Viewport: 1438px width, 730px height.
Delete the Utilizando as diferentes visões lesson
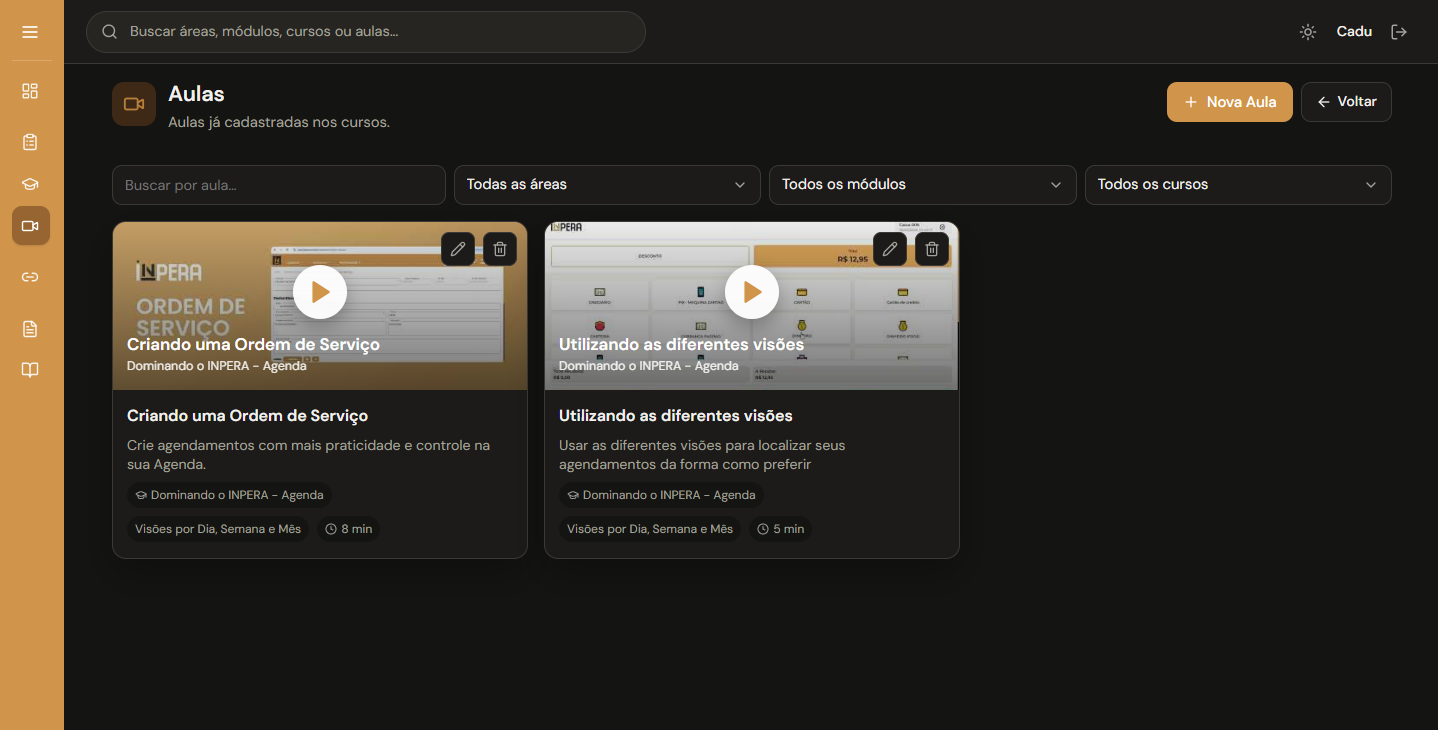[x=932, y=249]
